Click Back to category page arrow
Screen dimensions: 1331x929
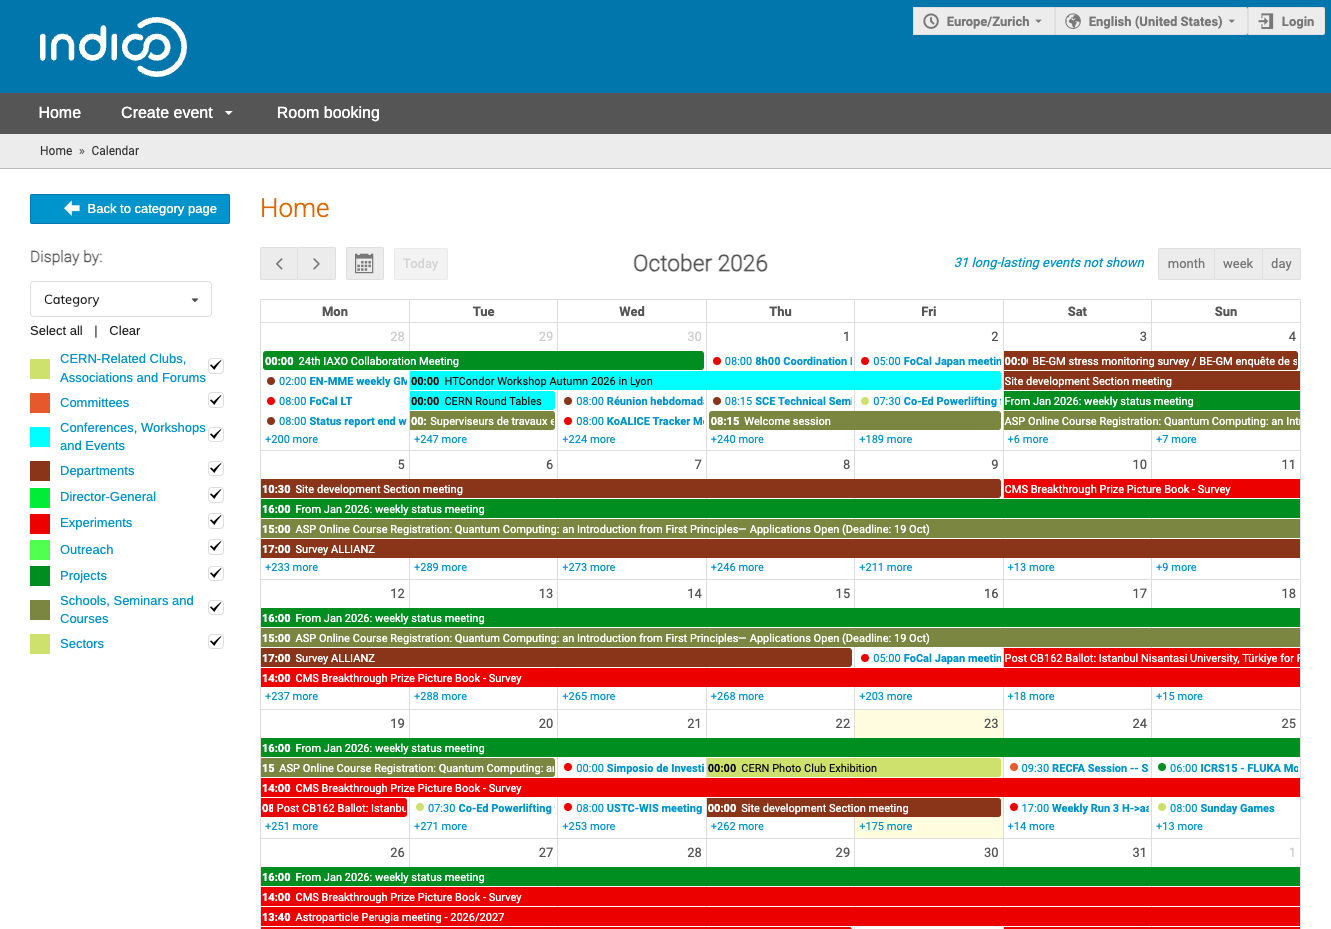tap(72, 208)
